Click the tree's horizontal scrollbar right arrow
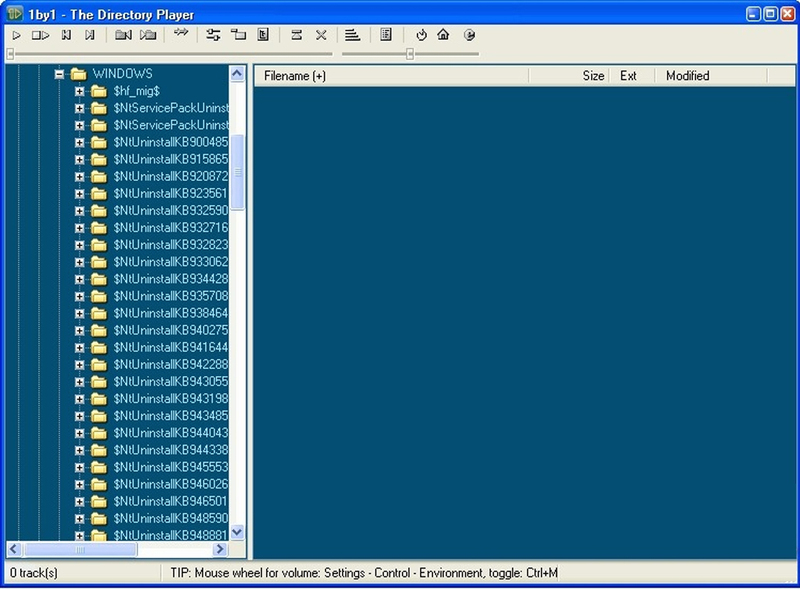Image resolution: width=800 pixels, height=589 pixels. [x=220, y=549]
